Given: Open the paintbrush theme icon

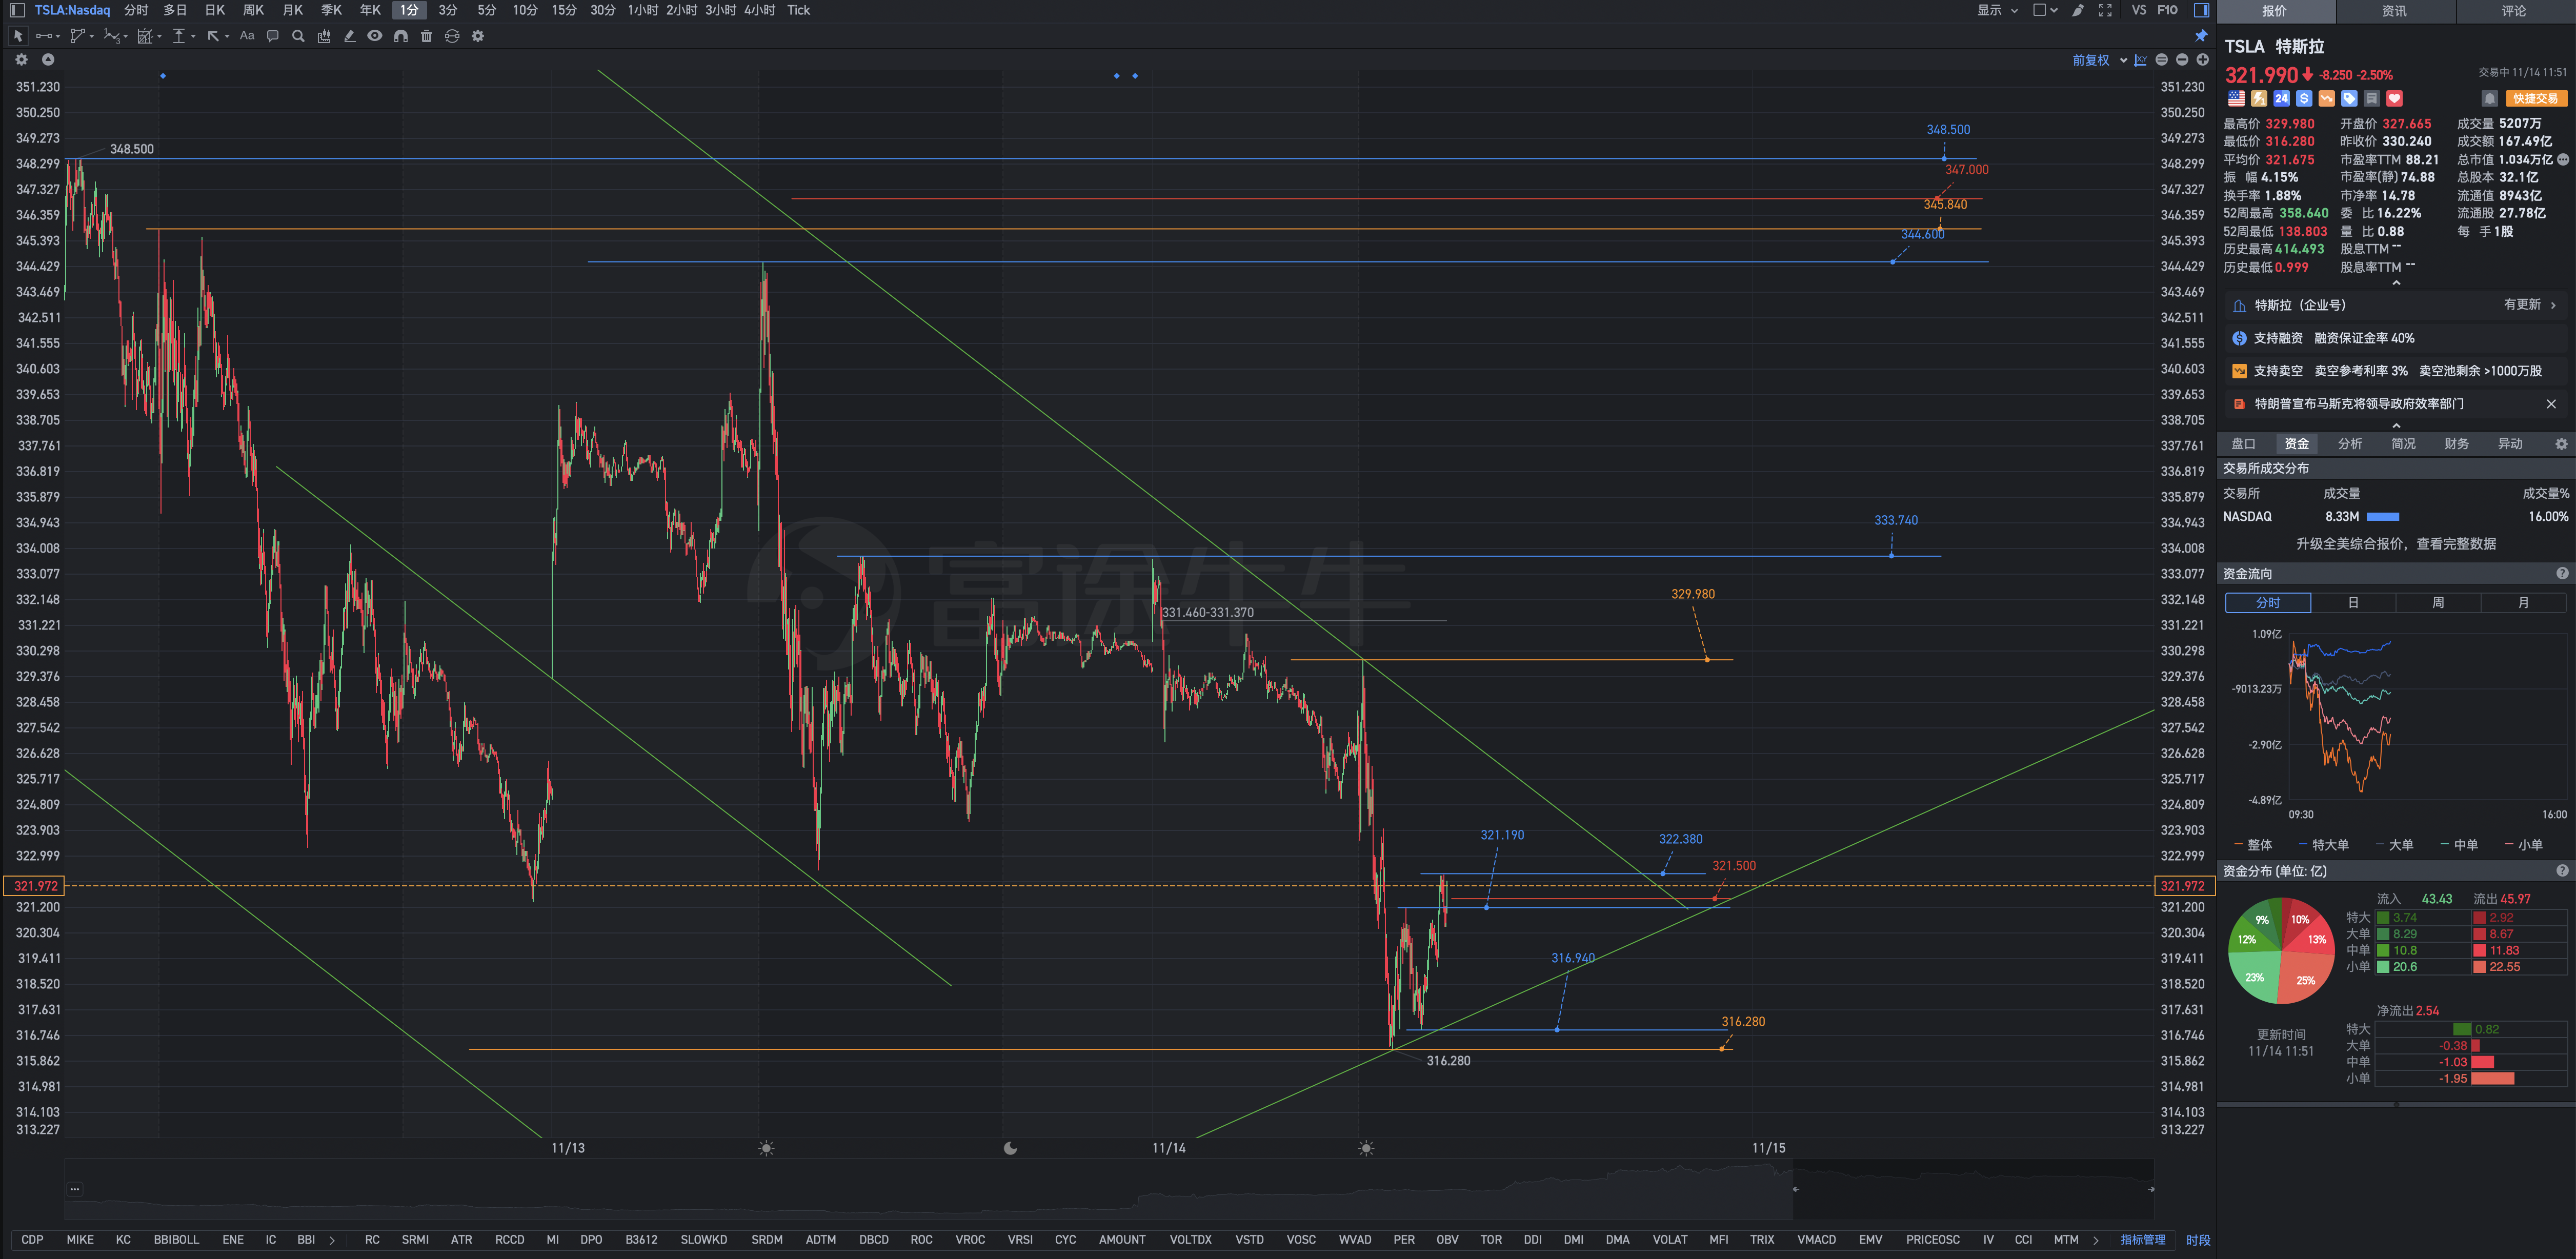Looking at the screenshot, I should click(2078, 10).
